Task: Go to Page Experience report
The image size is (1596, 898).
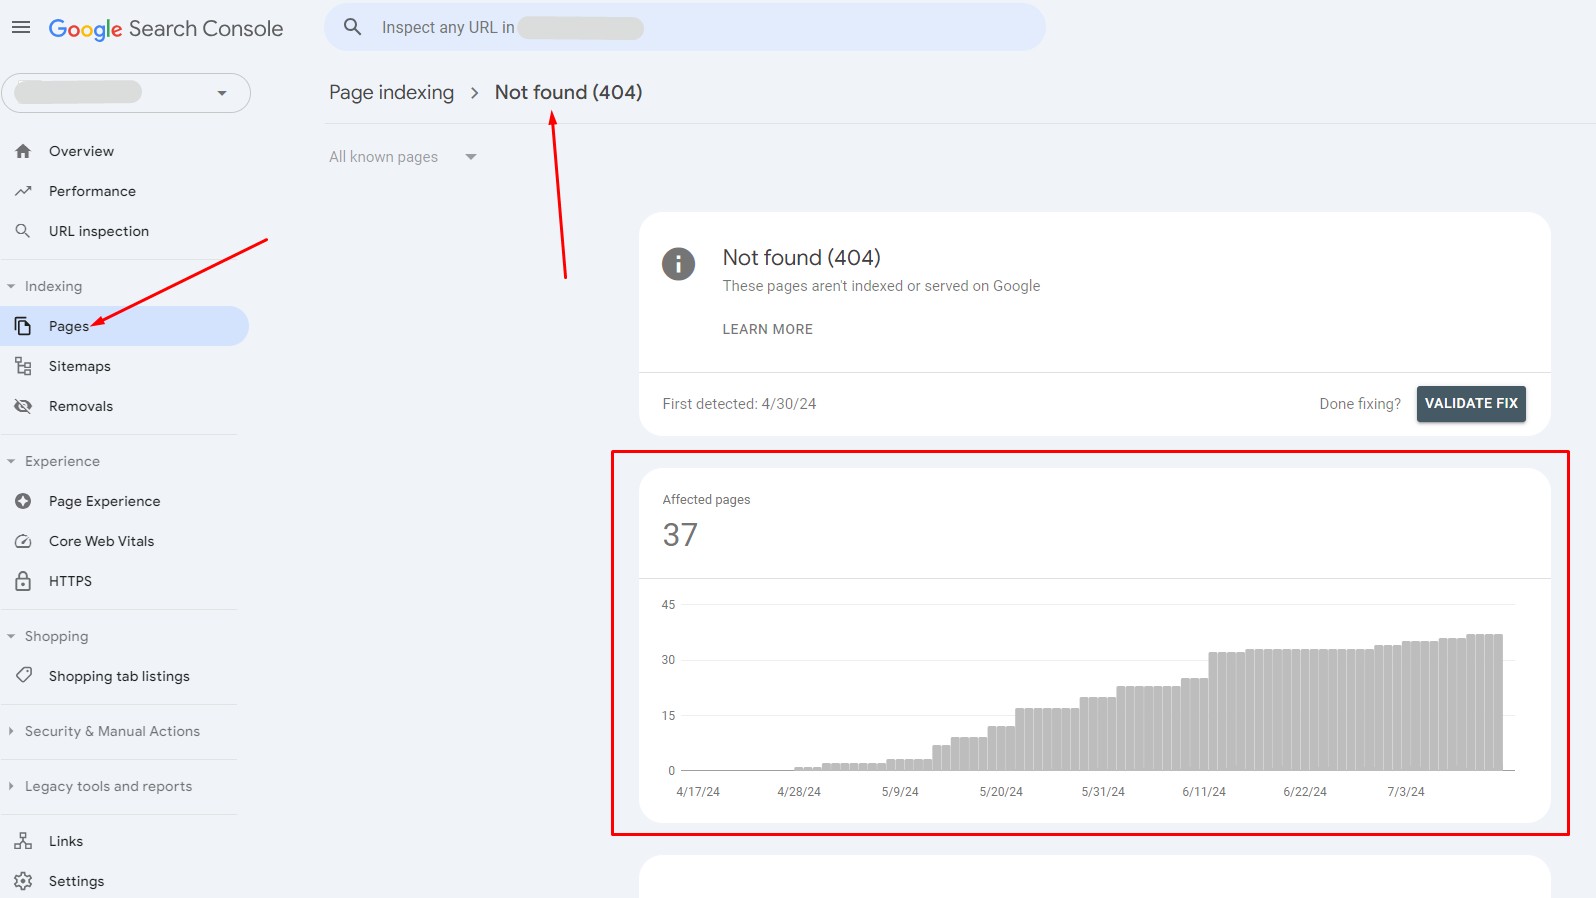Action: (x=104, y=501)
